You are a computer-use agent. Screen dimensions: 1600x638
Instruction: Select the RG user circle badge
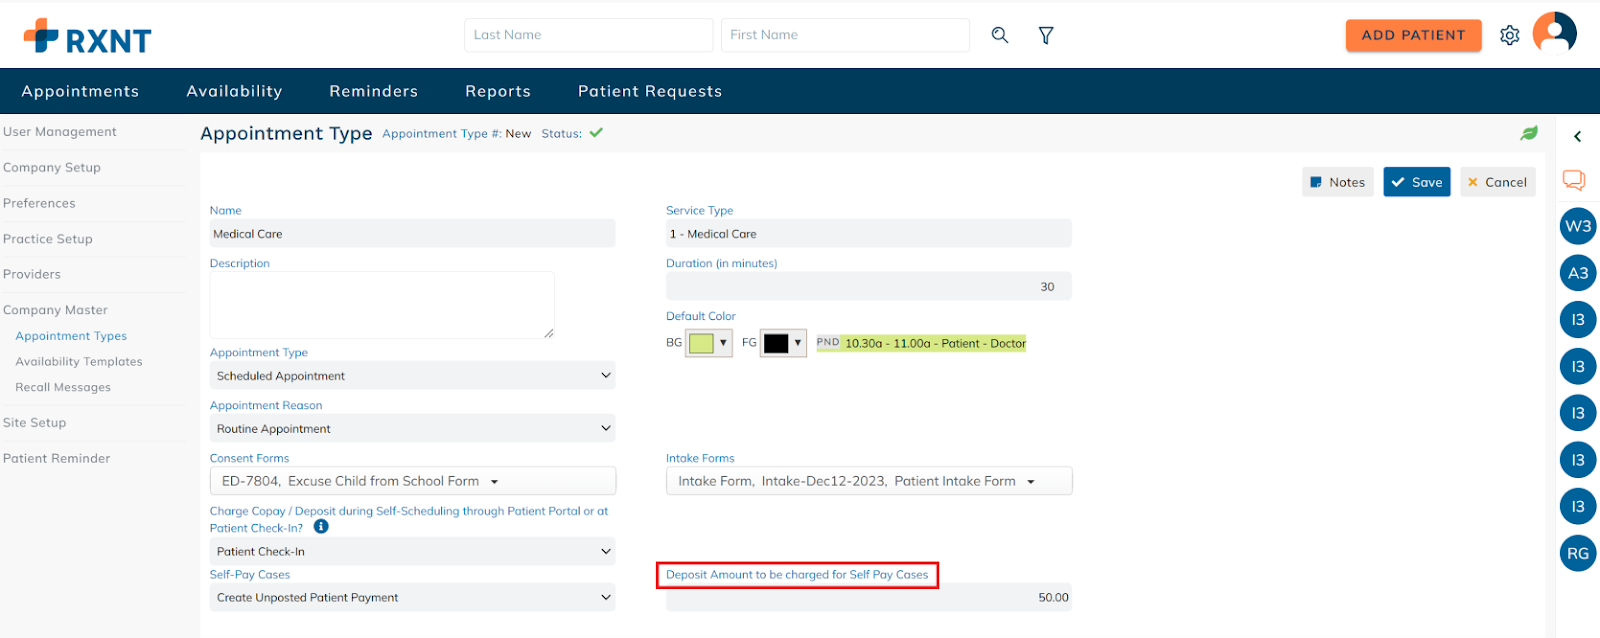pyautogui.click(x=1577, y=553)
